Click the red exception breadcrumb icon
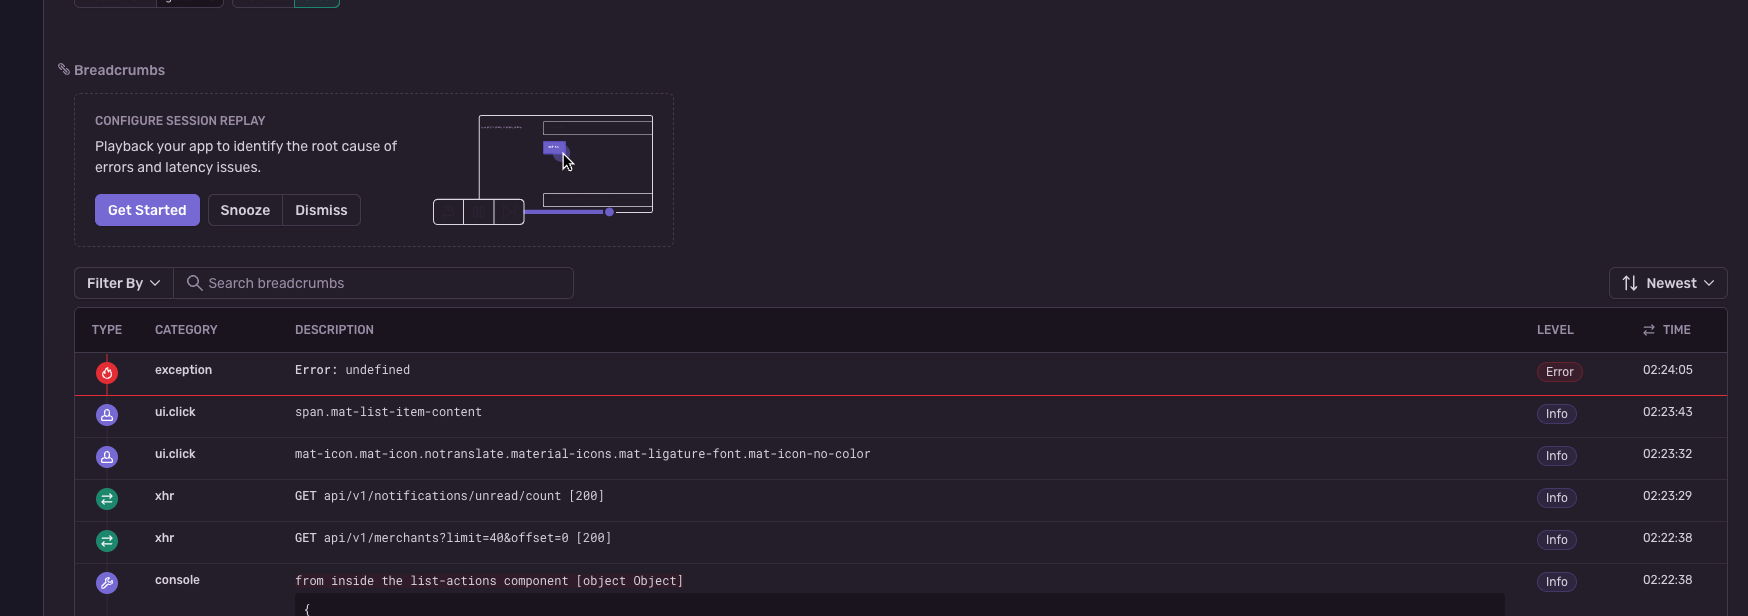1748x616 pixels. [107, 371]
